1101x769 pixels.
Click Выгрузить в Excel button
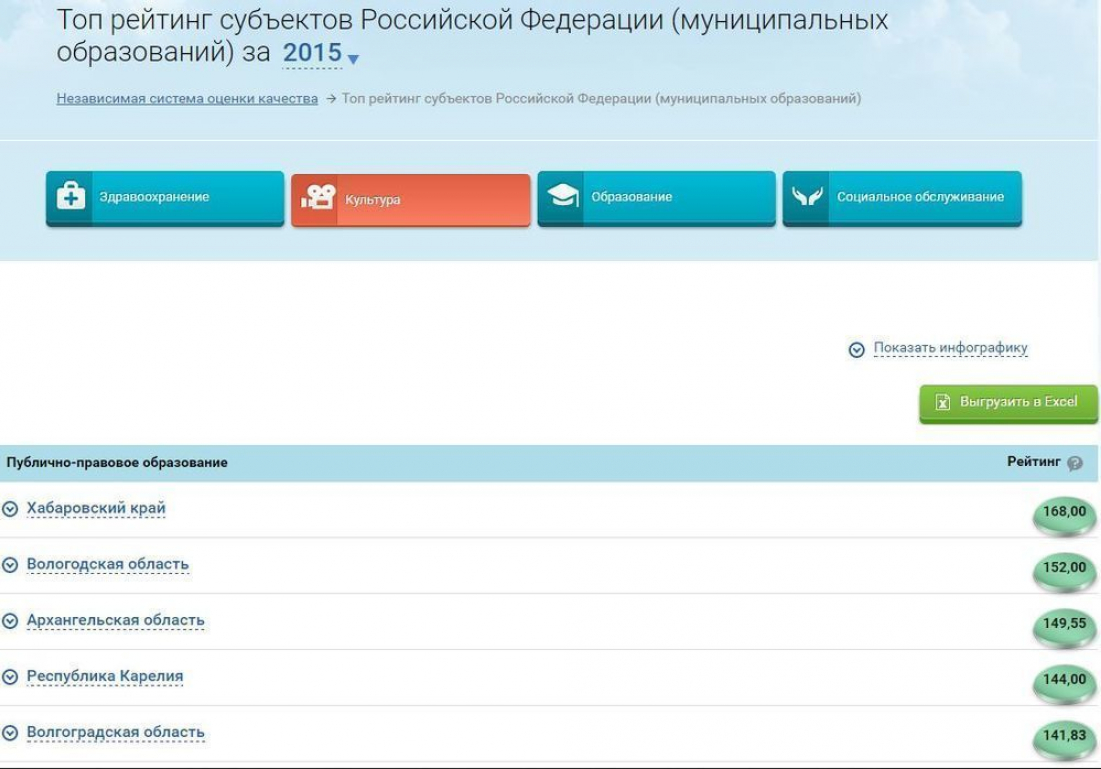(x=1008, y=403)
